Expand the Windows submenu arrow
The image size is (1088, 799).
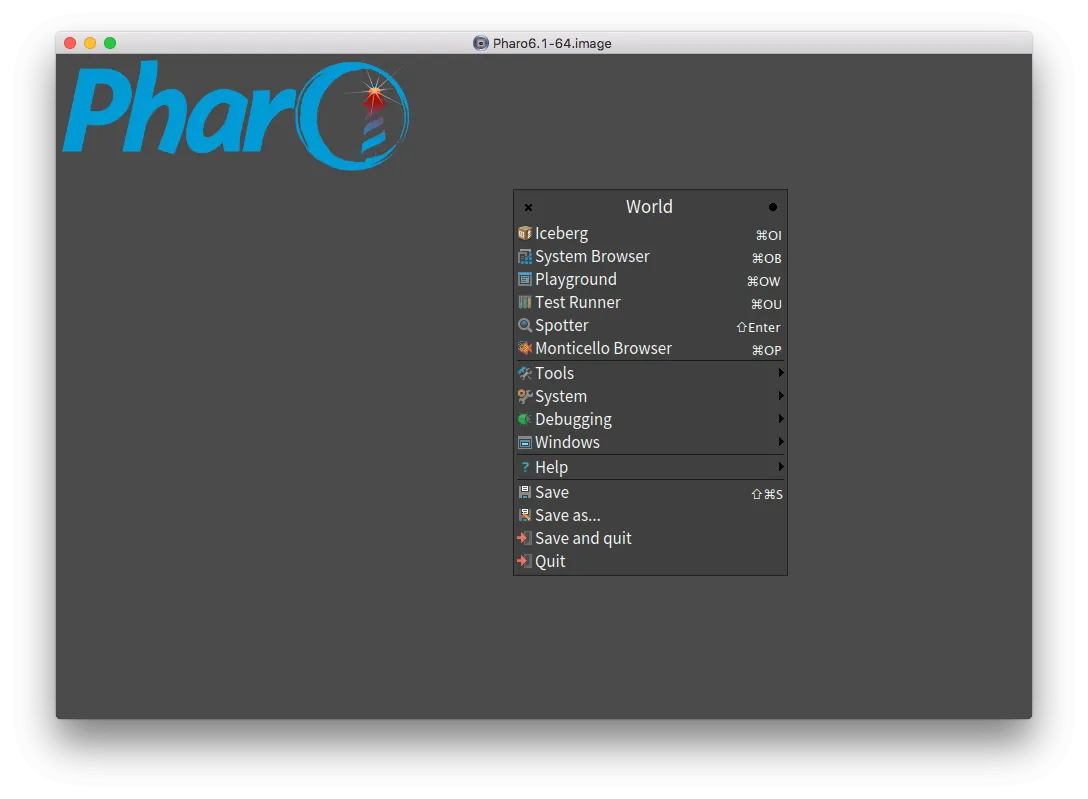(x=781, y=442)
